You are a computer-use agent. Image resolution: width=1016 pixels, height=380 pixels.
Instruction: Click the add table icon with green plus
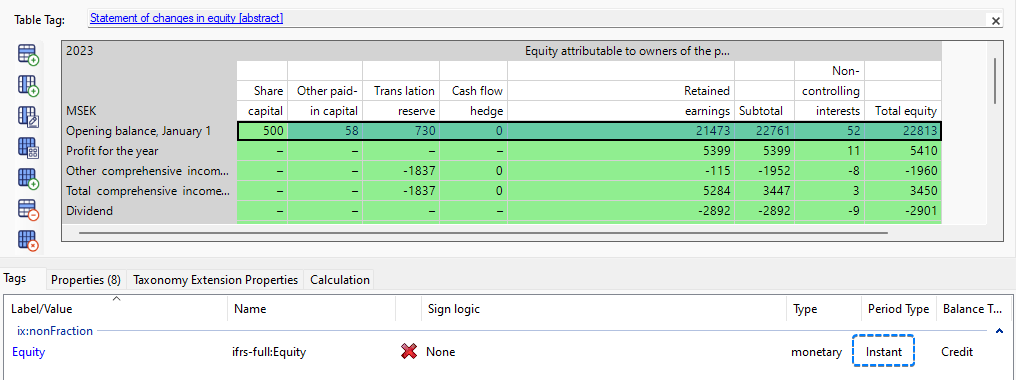pos(29,178)
